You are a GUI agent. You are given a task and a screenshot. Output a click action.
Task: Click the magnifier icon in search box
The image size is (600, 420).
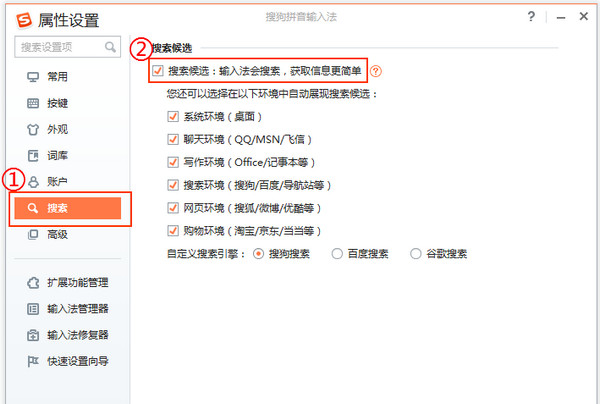point(110,47)
